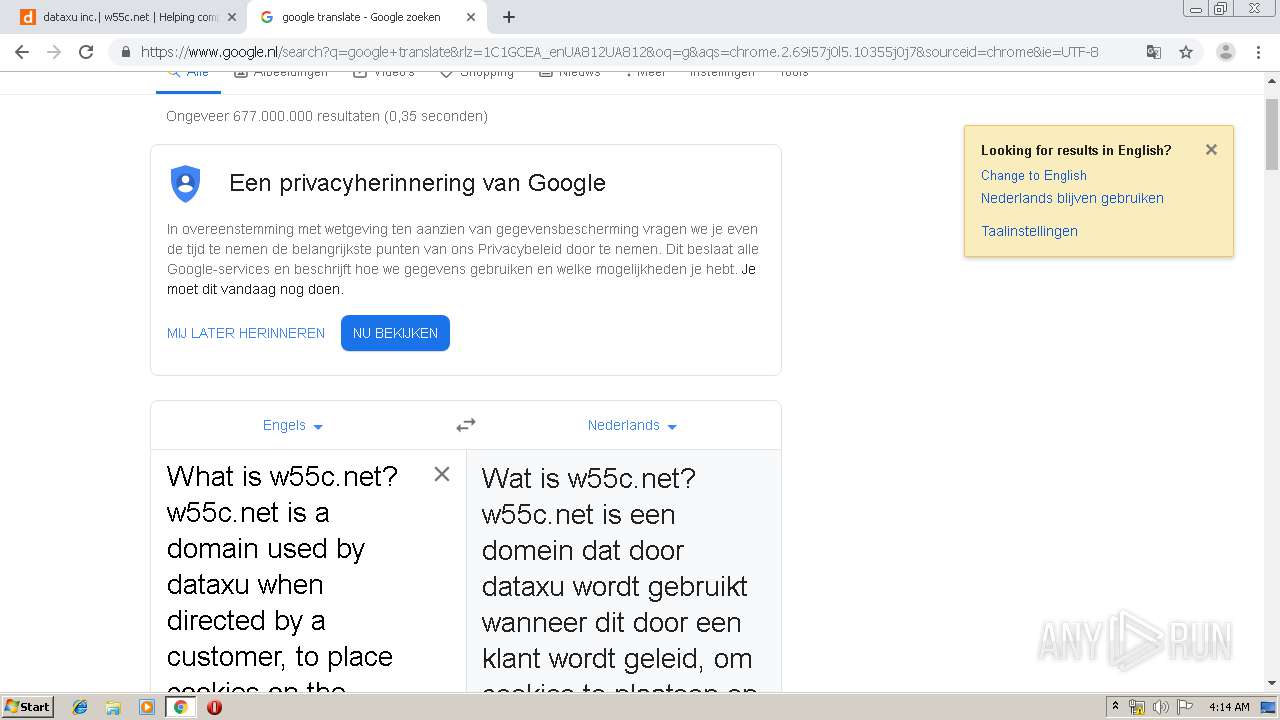Expand the Nederlands target language dropdown

click(x=632, y=425)
